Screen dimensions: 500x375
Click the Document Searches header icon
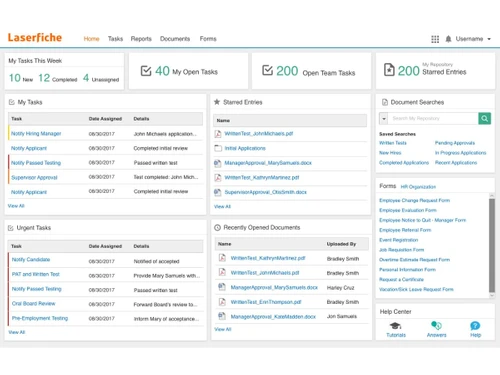point(385,102)
